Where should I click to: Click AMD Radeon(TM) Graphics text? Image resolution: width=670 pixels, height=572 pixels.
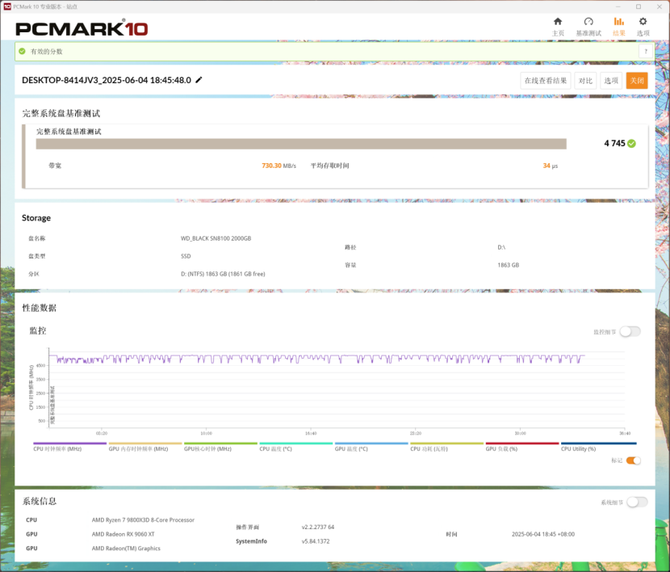[126, 549]
